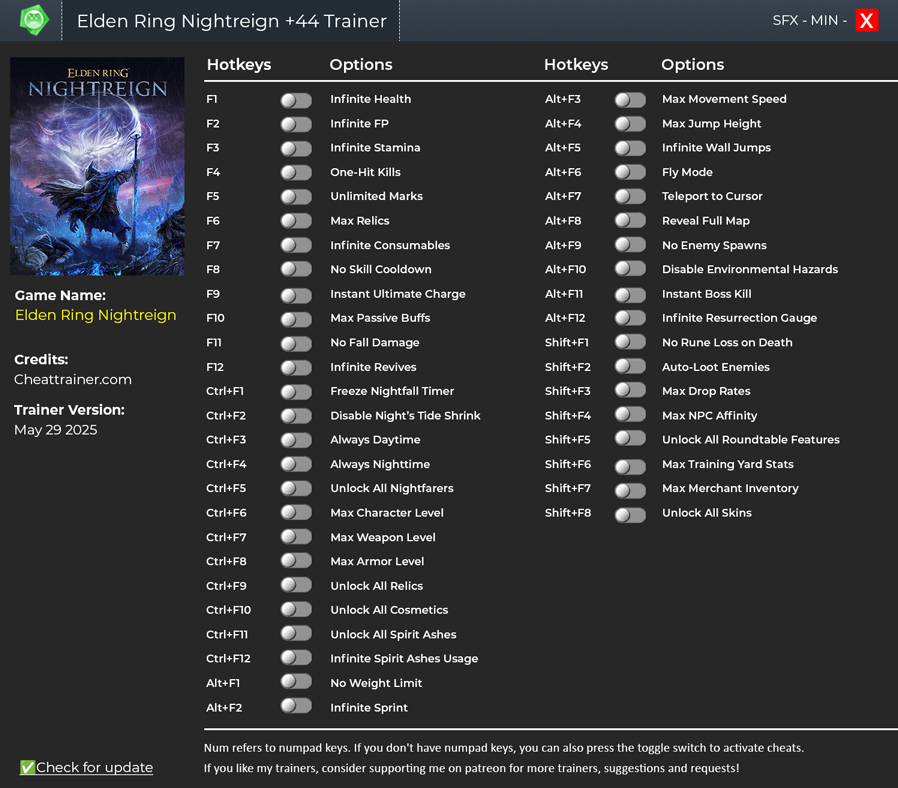
Task: Switch on Max Character Level
Action: pos(296,513)
